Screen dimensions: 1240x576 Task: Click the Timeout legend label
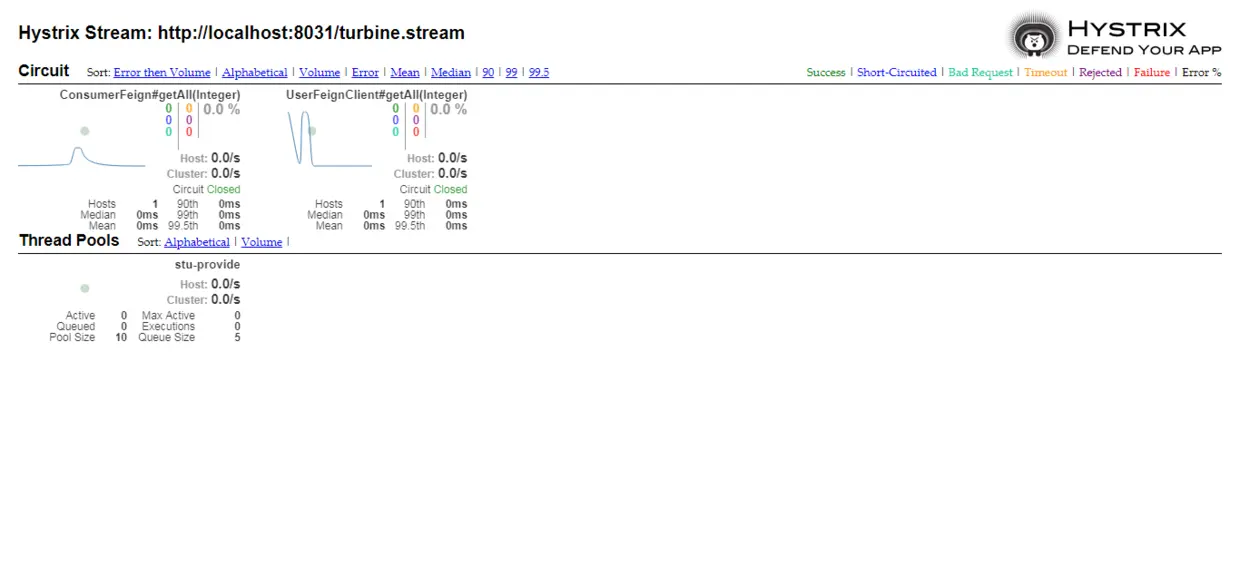(1046, 73)
